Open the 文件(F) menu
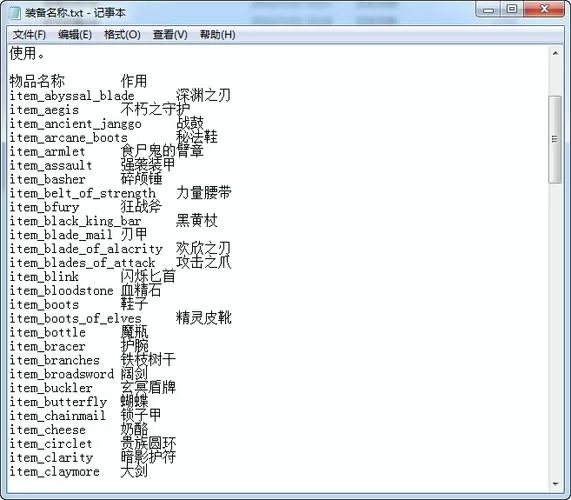 [29, 35]
